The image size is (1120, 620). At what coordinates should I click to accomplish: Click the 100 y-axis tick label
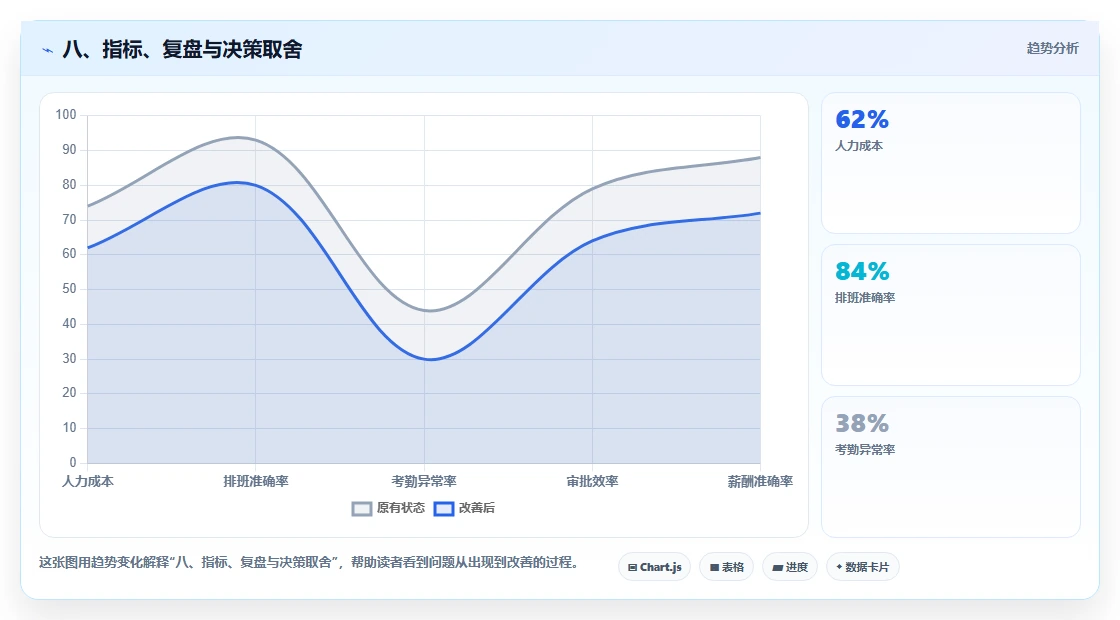pos(66,115)
